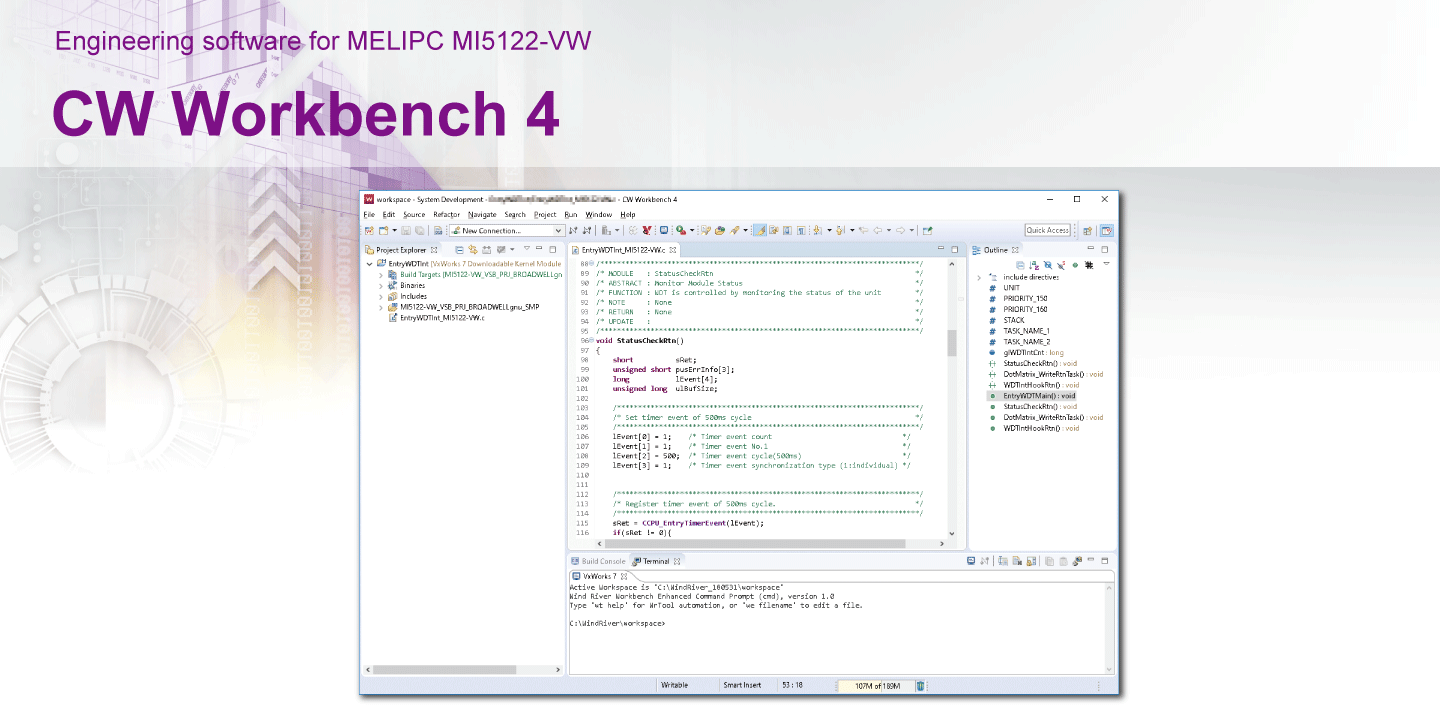Toggle Show Whitespace Characters pilcrow icon
This screenshot has width=1440, height=720.
pyautogui.click(x=801, y=230)
